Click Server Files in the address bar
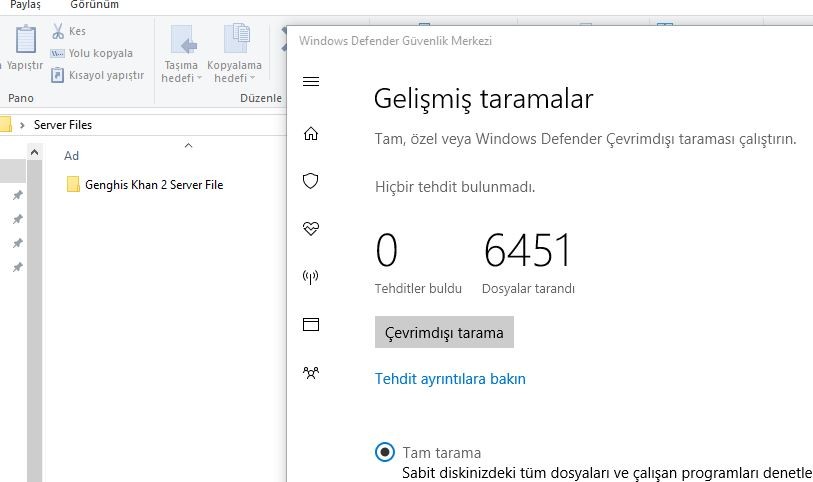The width and height of the screenshot is (813, 482). coord(63,125)
